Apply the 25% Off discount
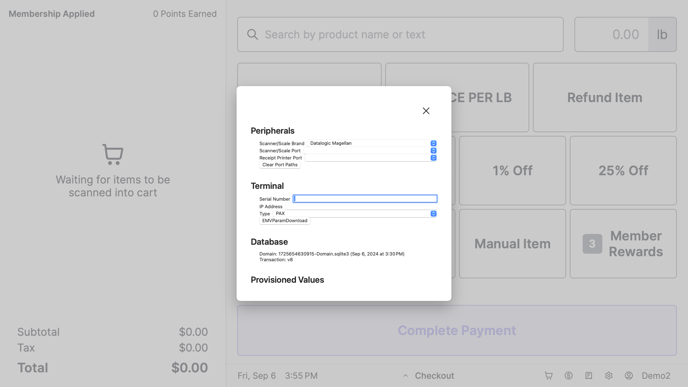 click(623, 171)
